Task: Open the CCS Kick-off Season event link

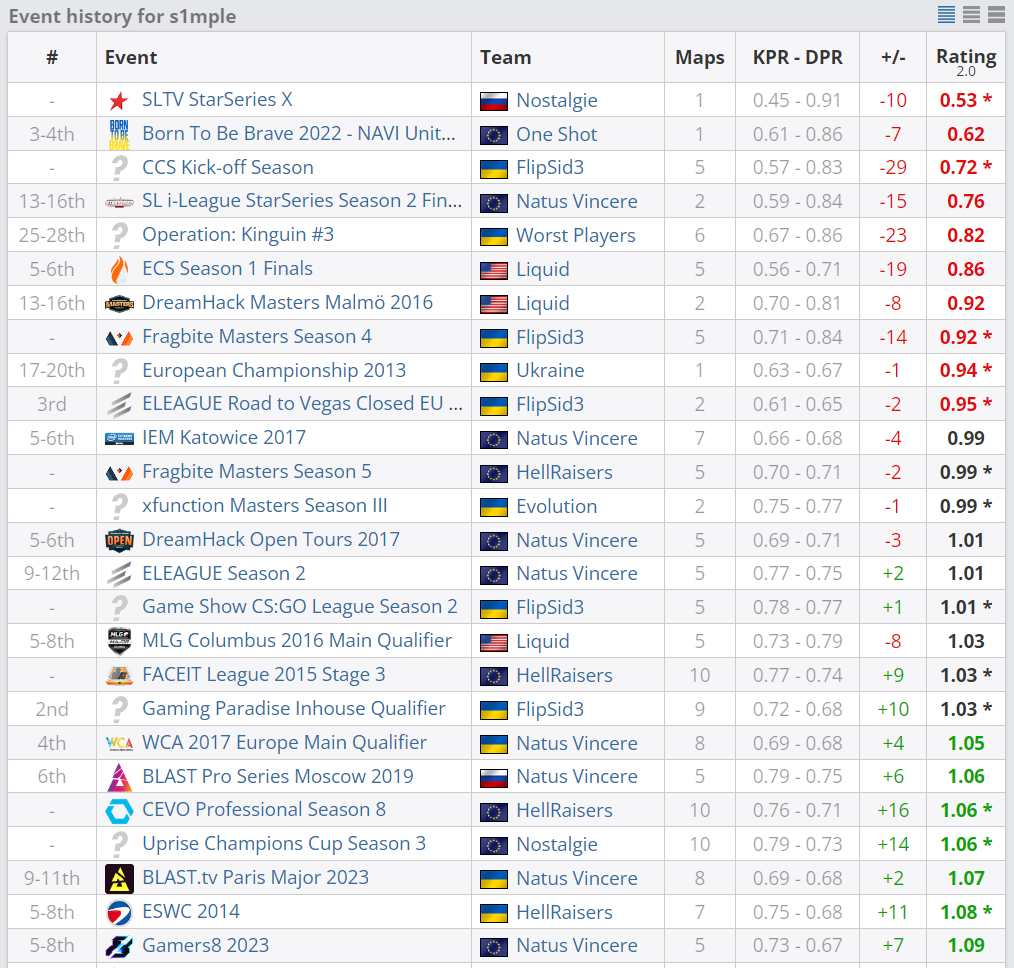Action: 228,167
